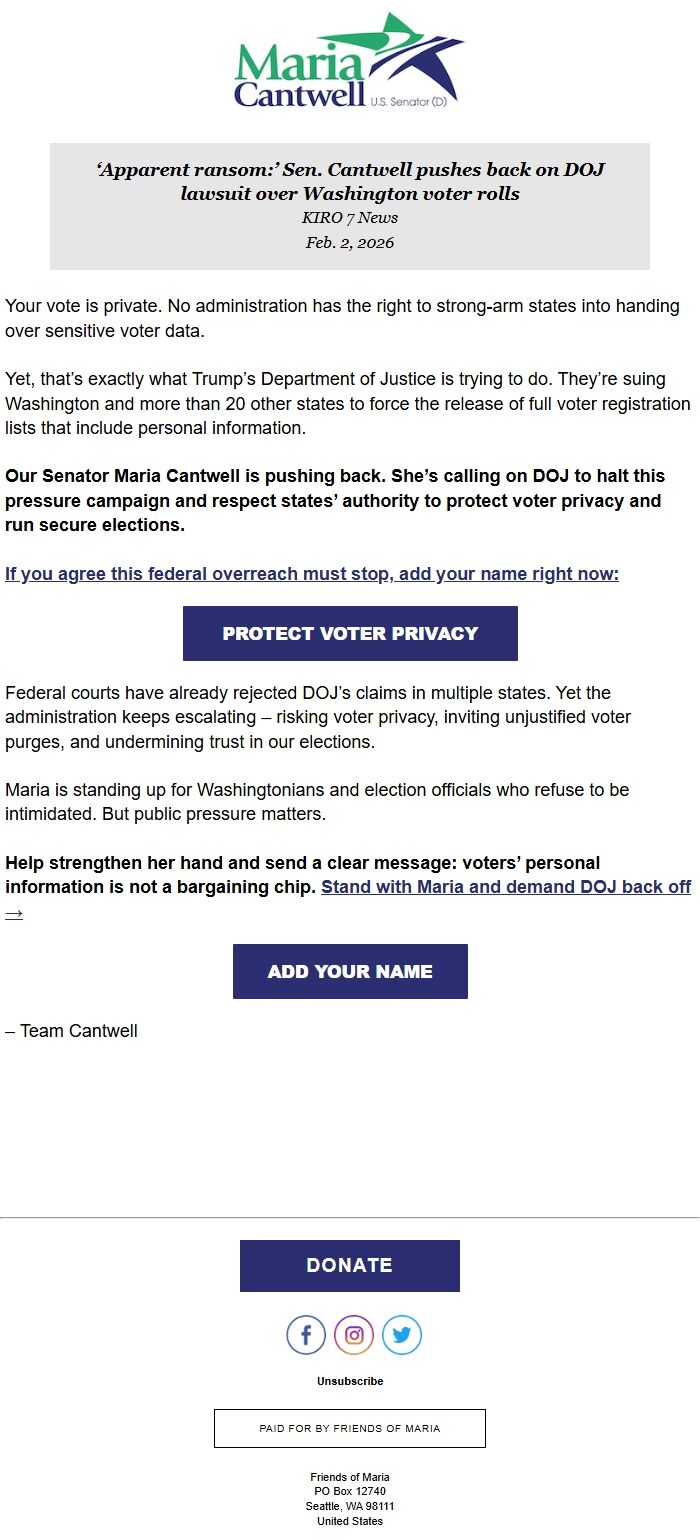Click the arrow after the DOJ link
Screen dimensions: 700x1540
[x=13, y=910]
